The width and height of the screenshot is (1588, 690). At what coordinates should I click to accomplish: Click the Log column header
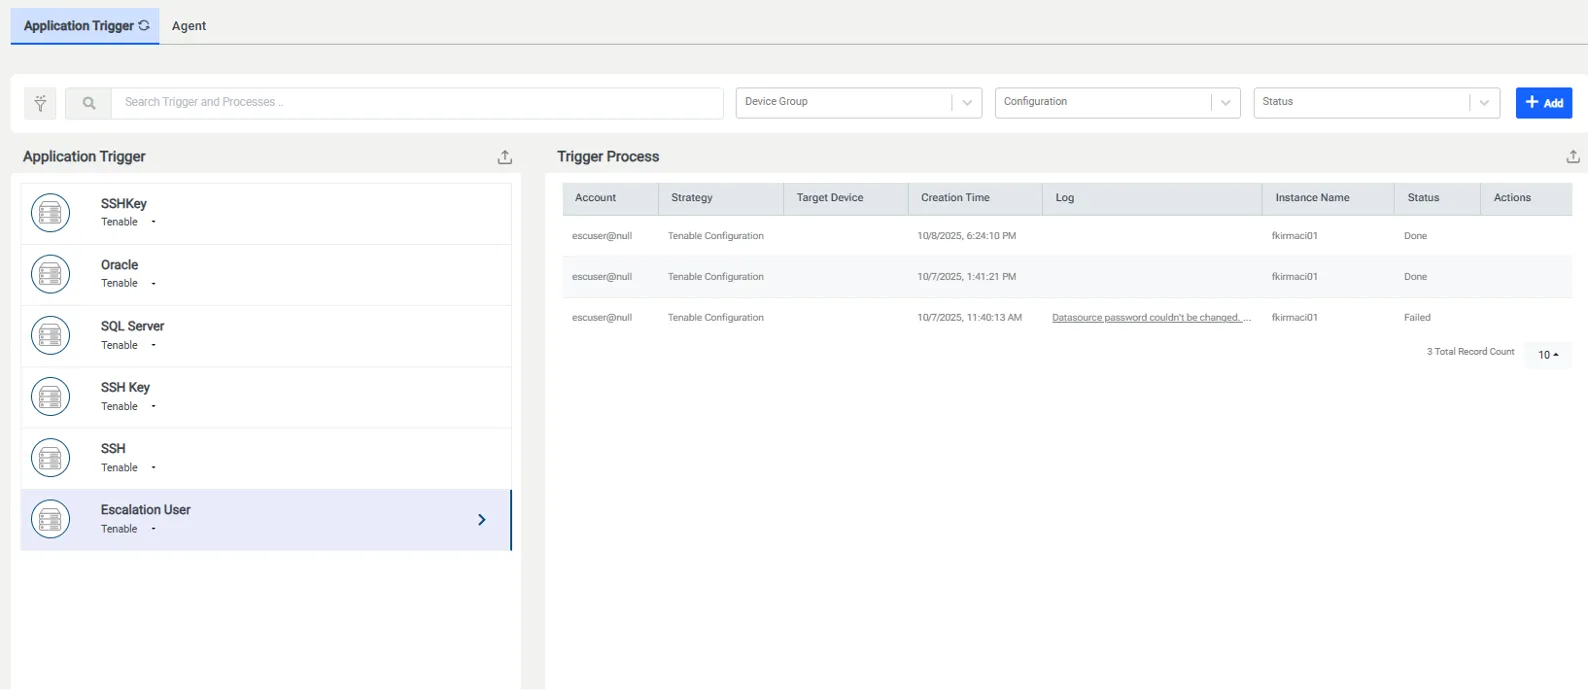coord(1152,198)
